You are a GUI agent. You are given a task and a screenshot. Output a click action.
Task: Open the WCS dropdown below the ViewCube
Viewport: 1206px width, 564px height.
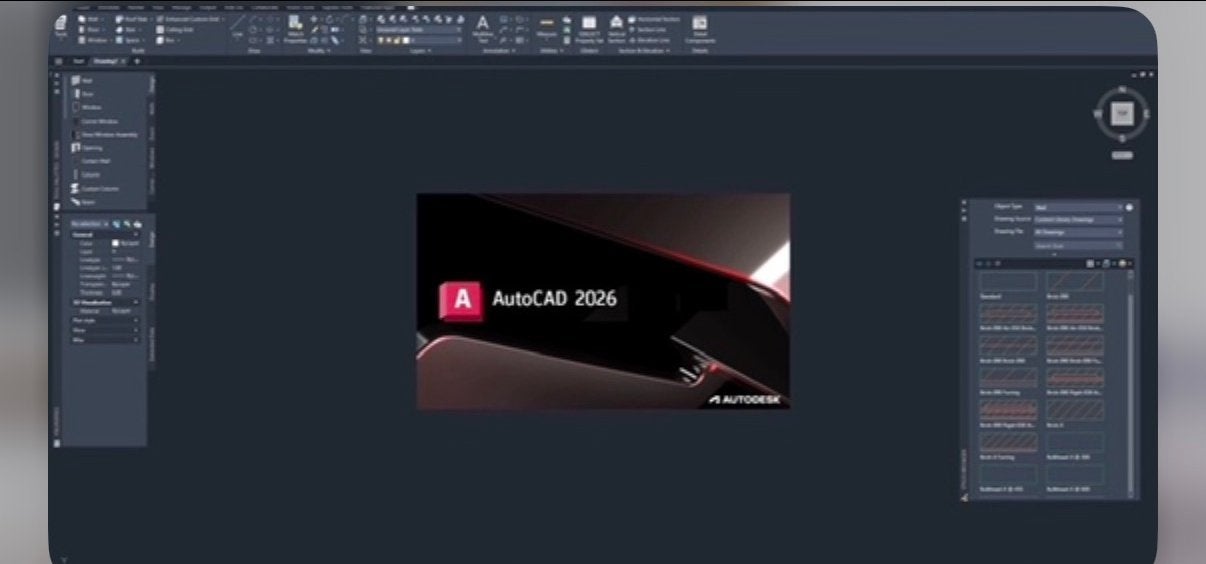point(1122,155)
